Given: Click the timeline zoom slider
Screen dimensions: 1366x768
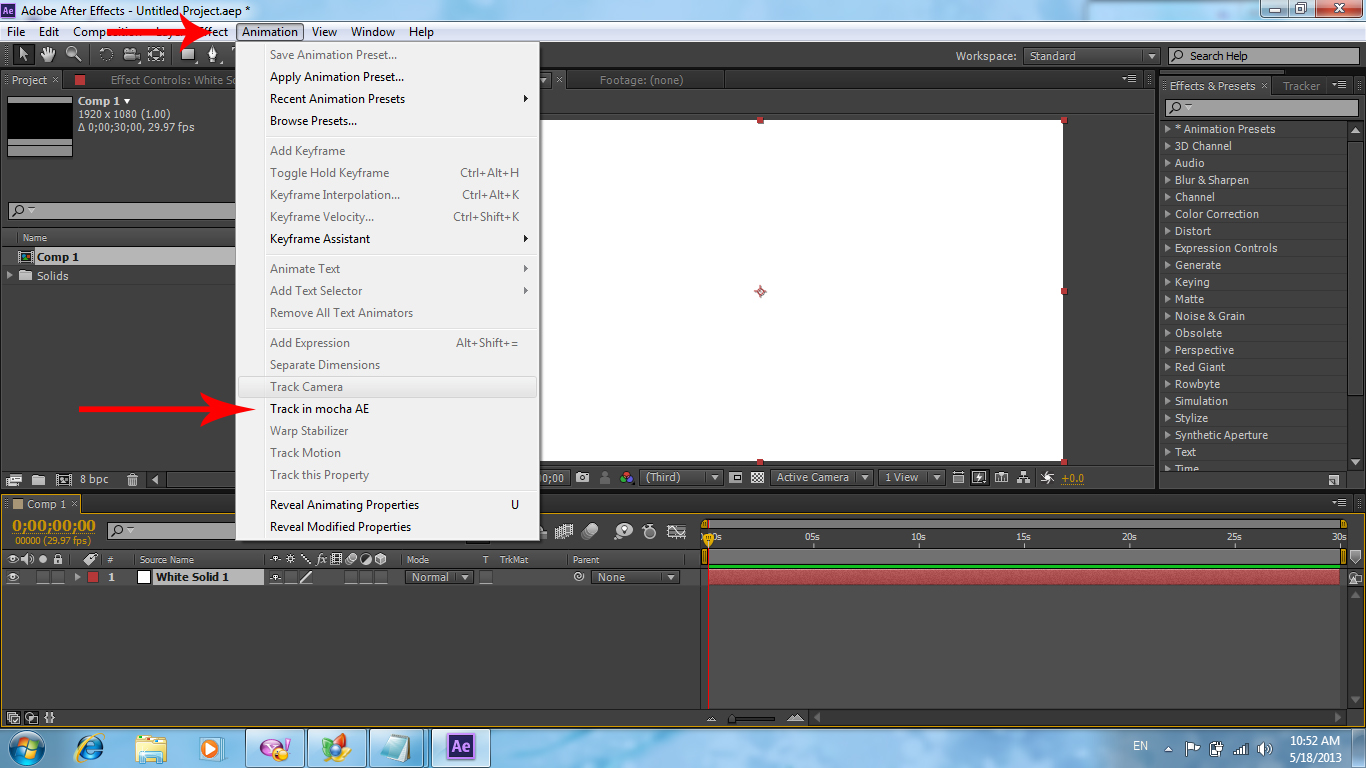Looking at the screenshot, I should coord(752,718).
